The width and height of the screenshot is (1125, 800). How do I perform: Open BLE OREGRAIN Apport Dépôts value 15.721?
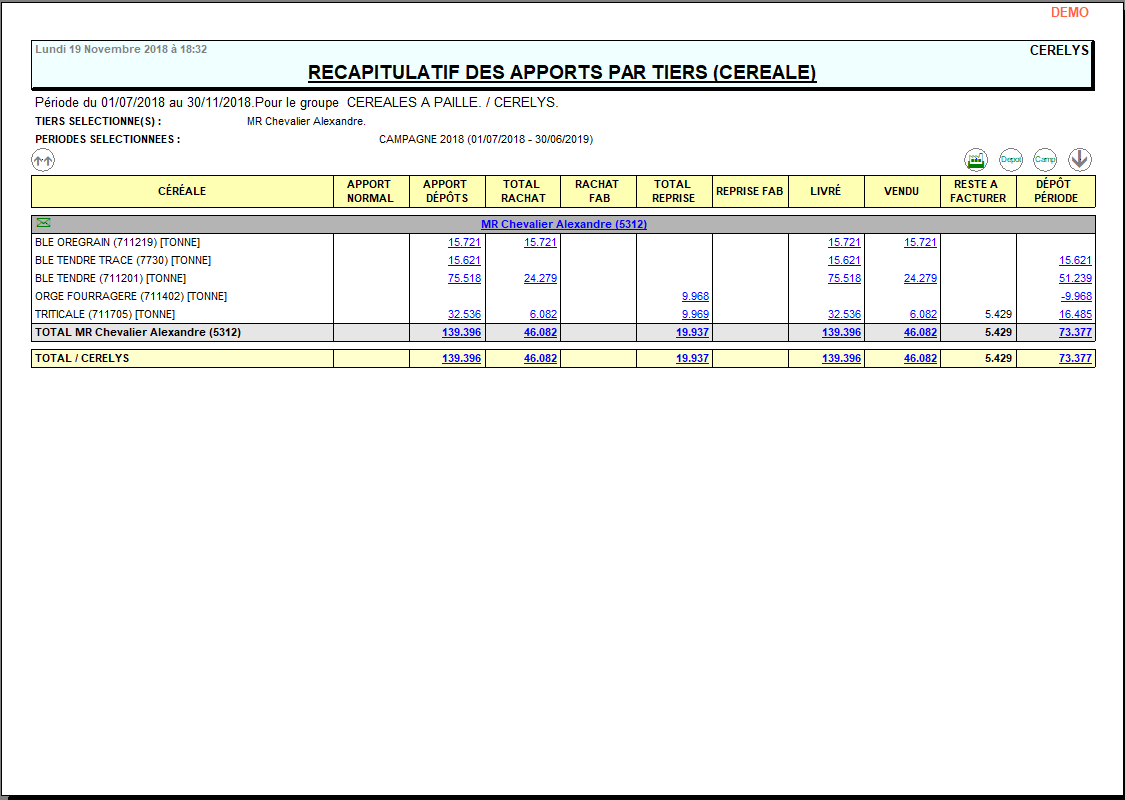pyautogui.click(x=464, y=243)
